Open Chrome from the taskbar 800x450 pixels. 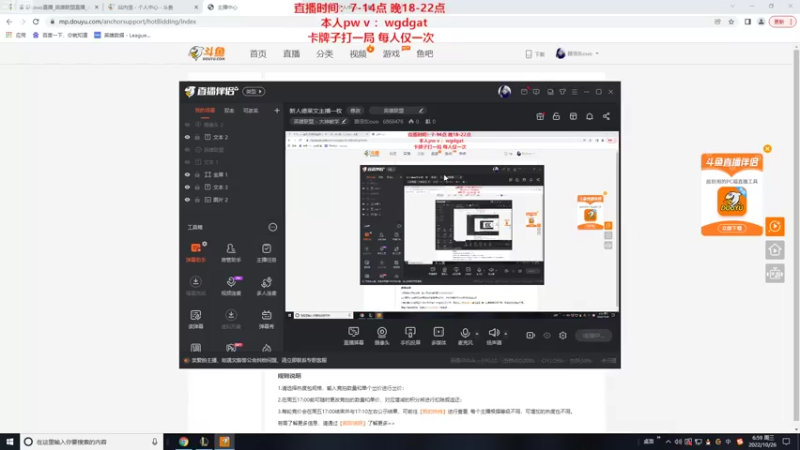[183, 442]
